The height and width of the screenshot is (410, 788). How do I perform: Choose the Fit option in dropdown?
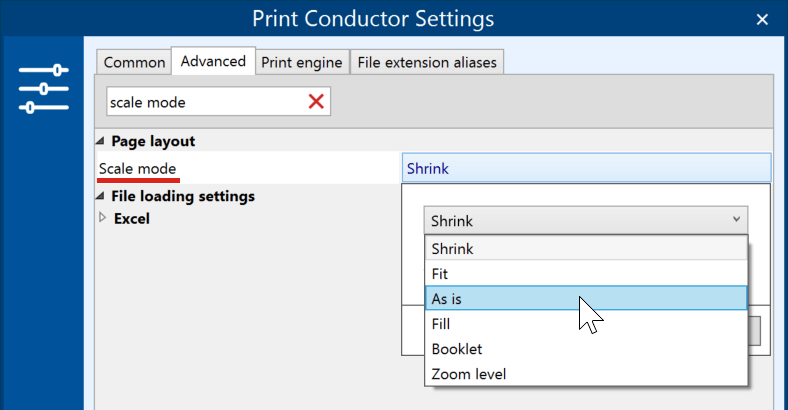click(x=586, y=274)
